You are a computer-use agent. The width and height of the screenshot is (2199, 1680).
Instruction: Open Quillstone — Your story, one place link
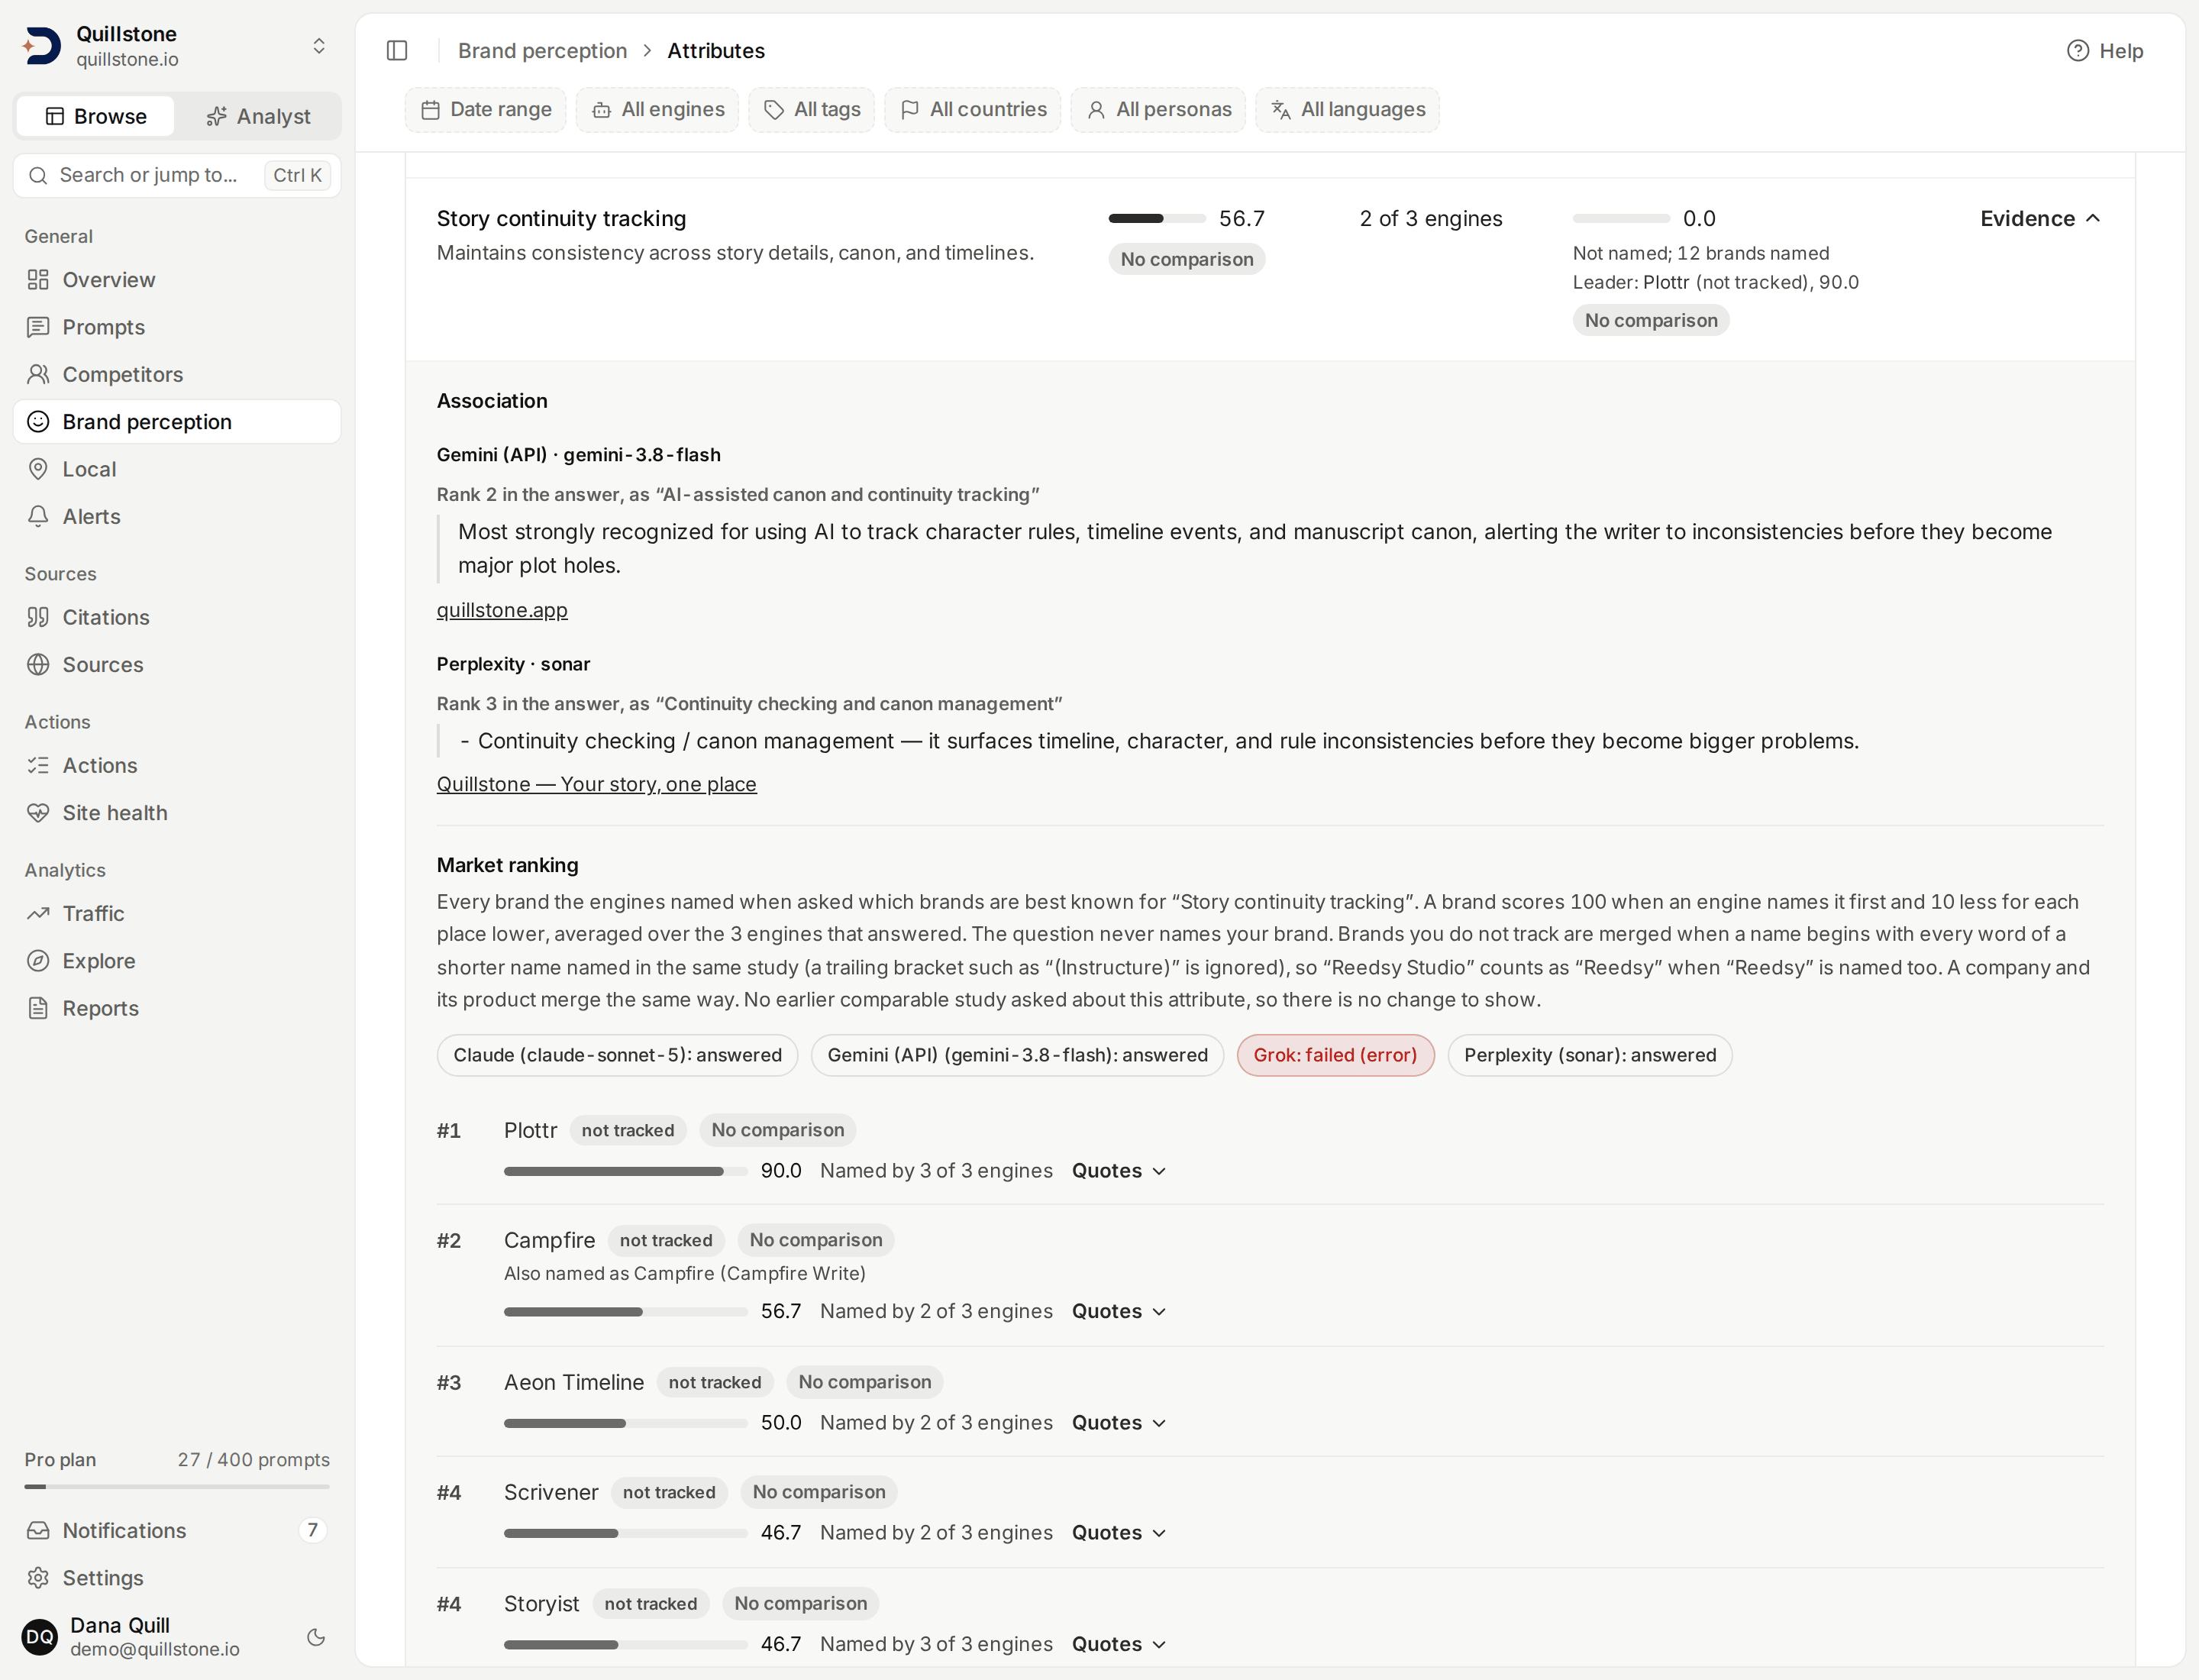tap(597, 784)
